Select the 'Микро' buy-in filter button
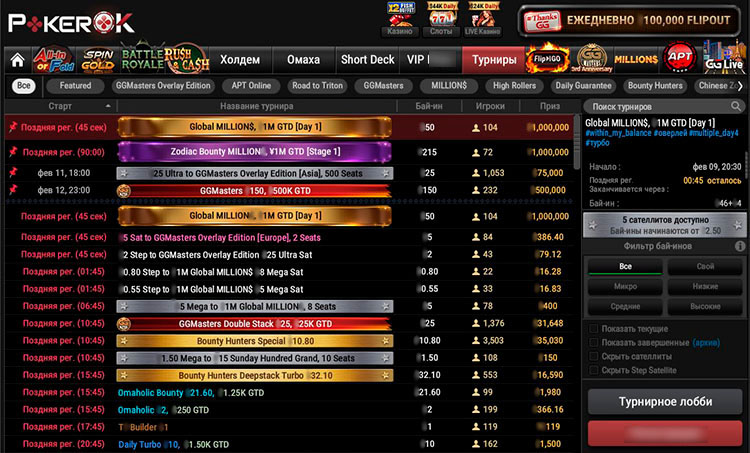Viewport: 750px width, 453px height. click(x=623, y=286)
